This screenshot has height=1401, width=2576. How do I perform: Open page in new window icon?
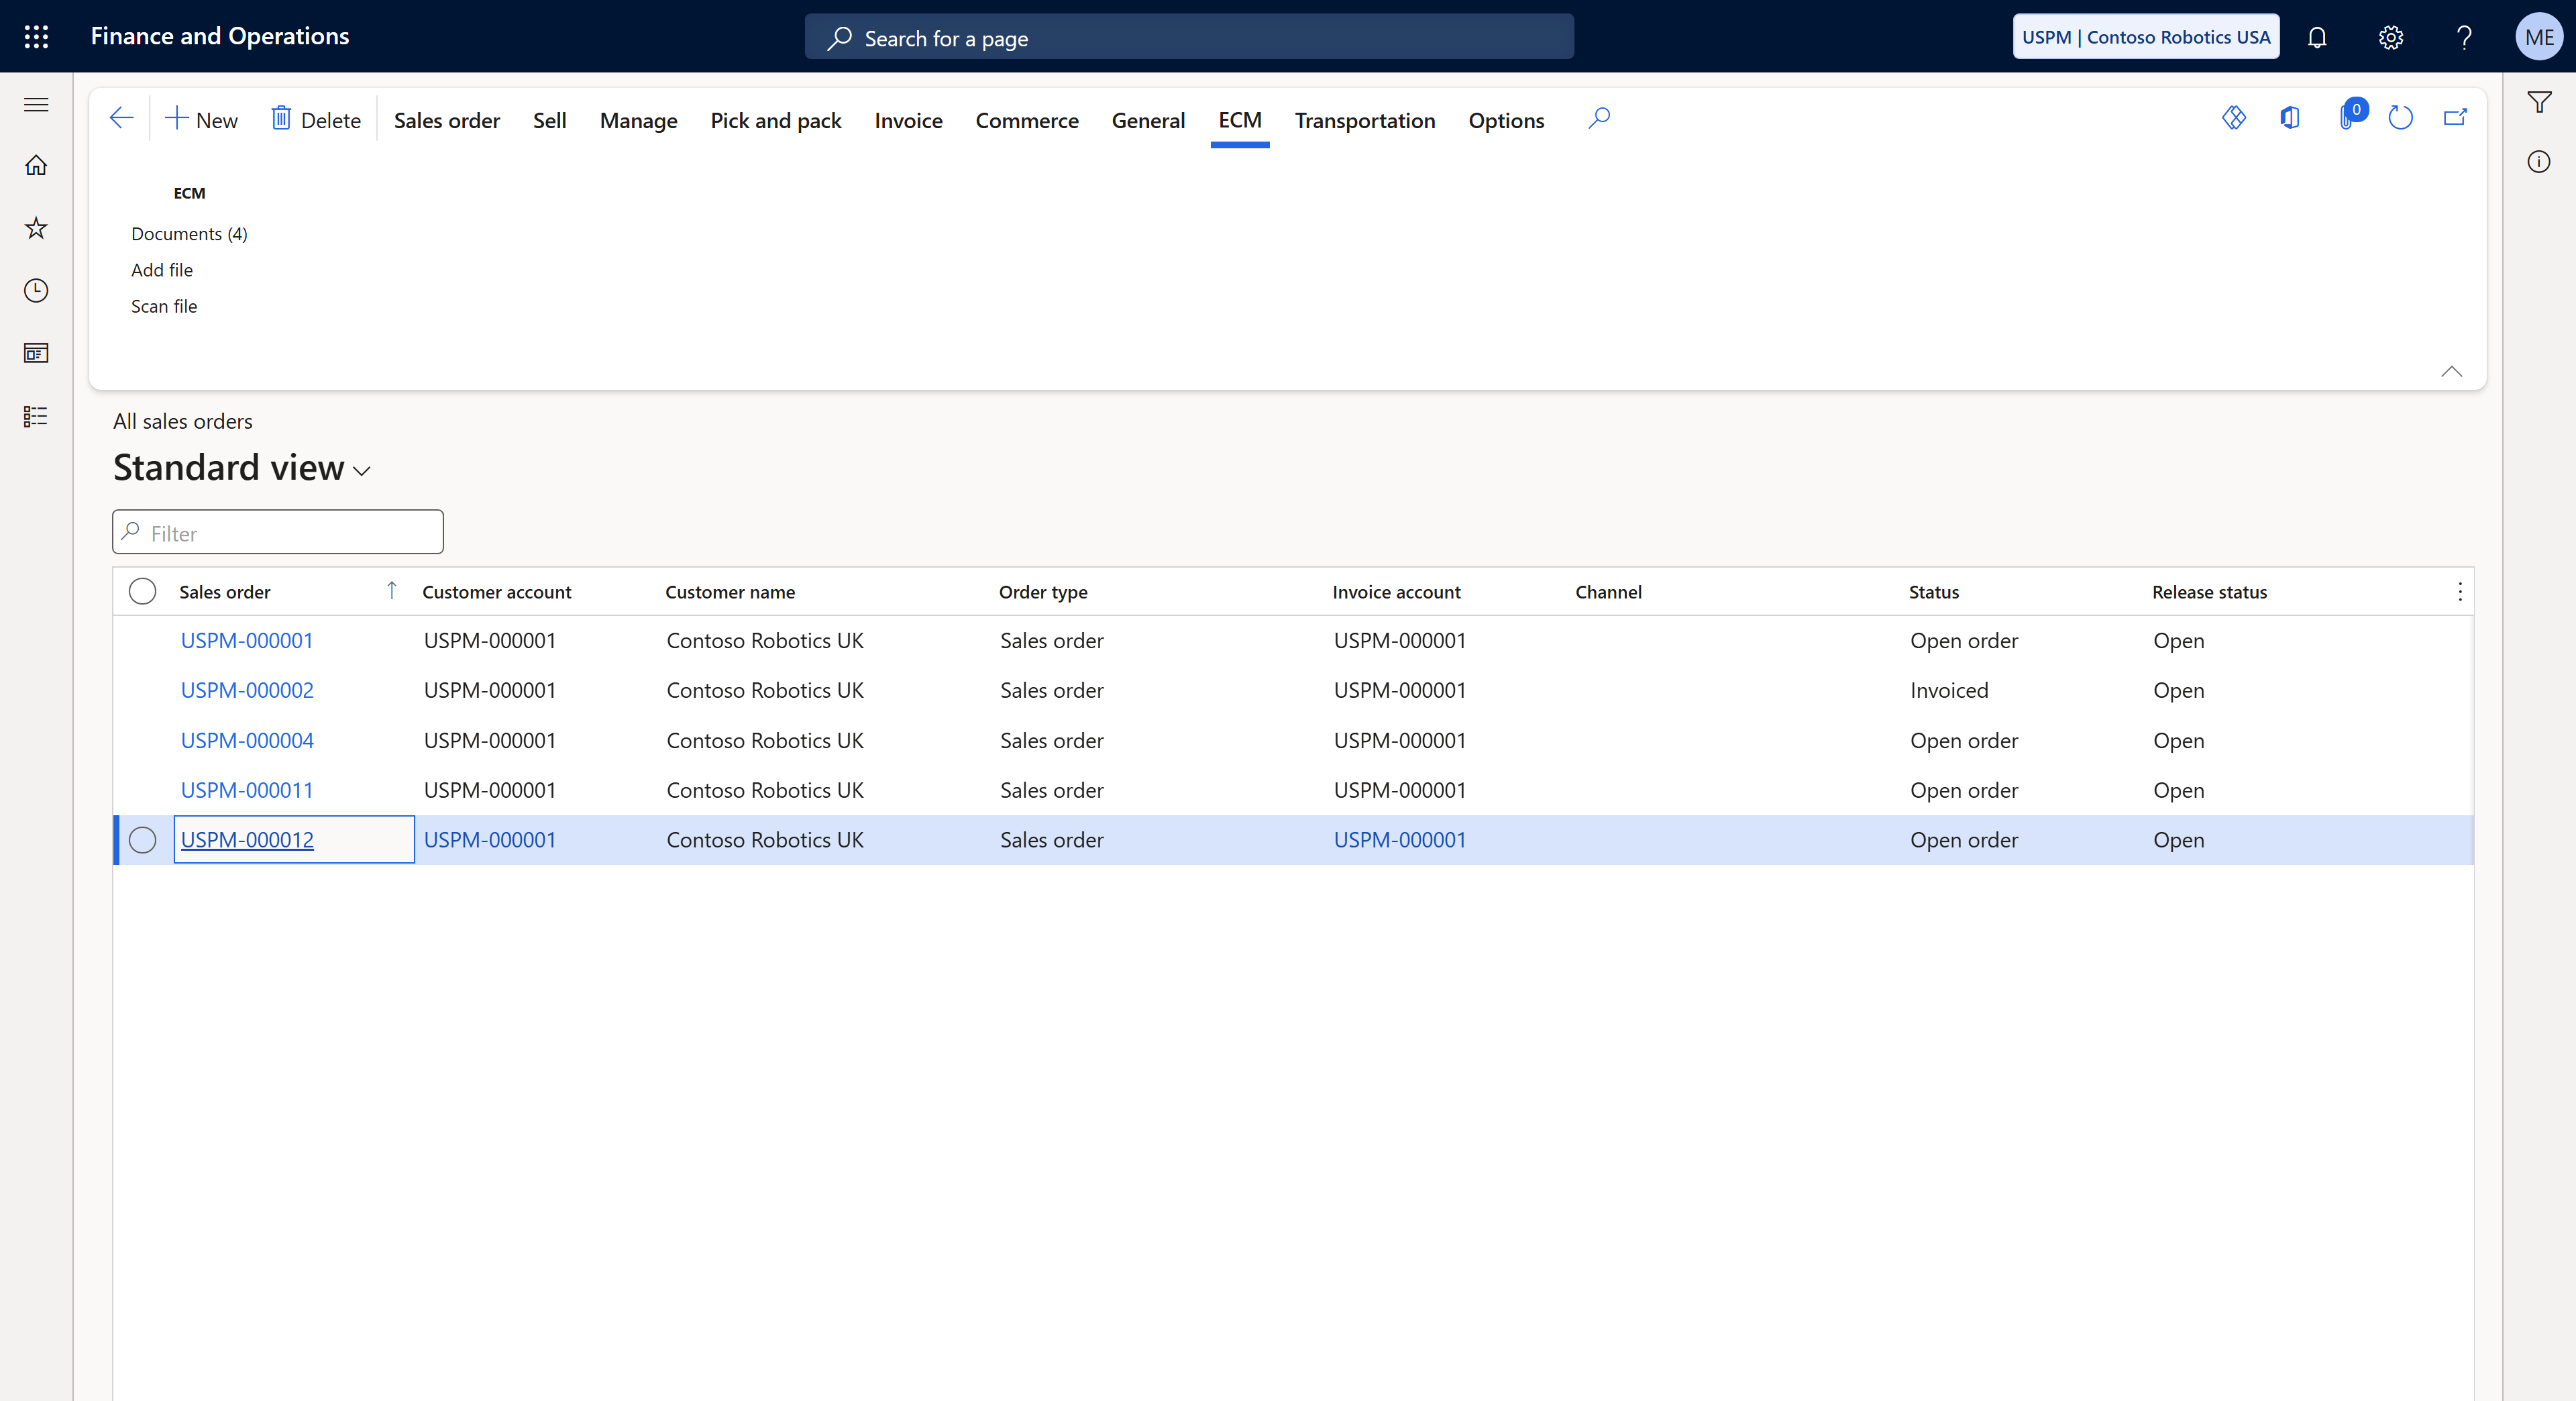tap(2455, 119)
